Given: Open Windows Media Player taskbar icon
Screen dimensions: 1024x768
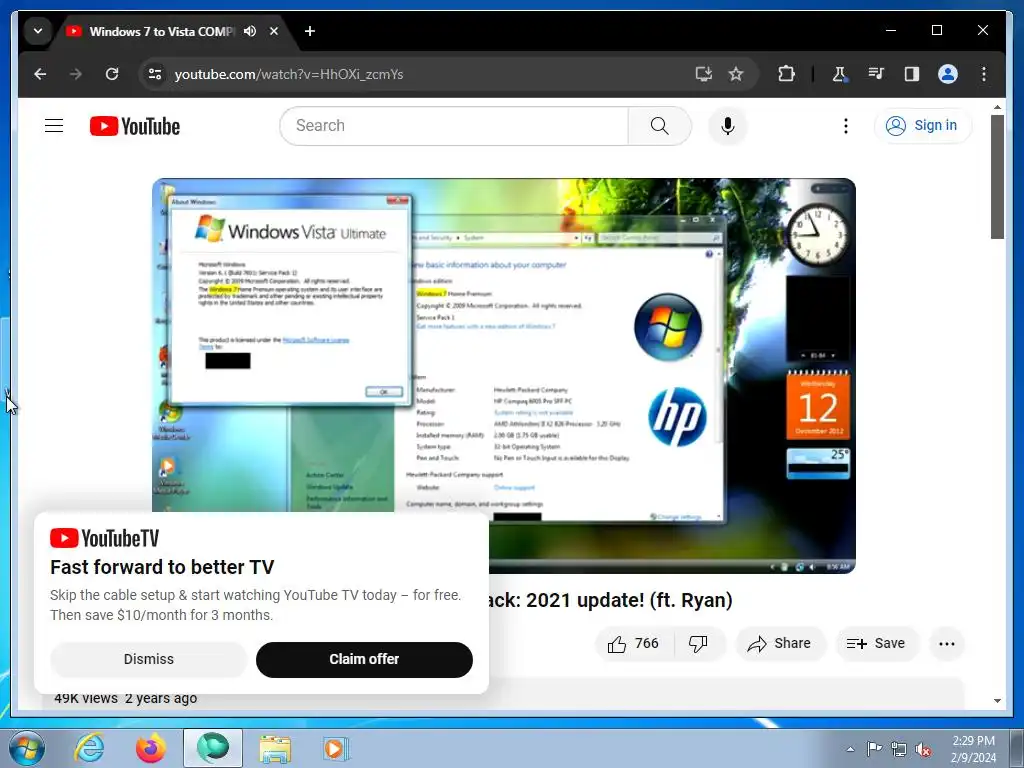Looking at the screenshot, I should click(x=337, y=748).
